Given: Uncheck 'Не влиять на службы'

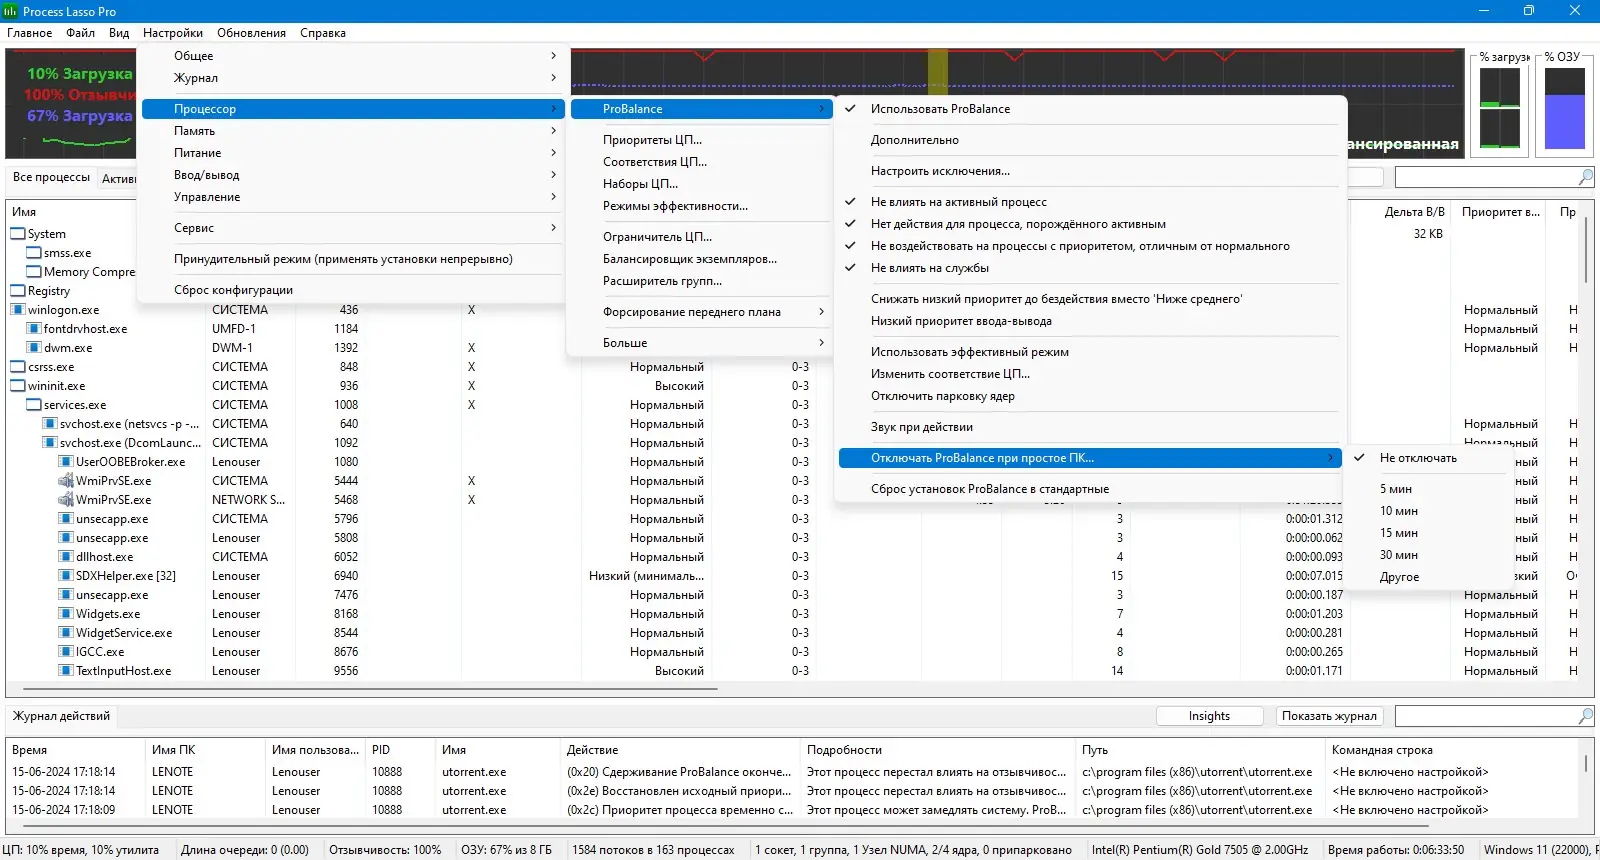Looking at the screenshot, I should coord(1090,268).
